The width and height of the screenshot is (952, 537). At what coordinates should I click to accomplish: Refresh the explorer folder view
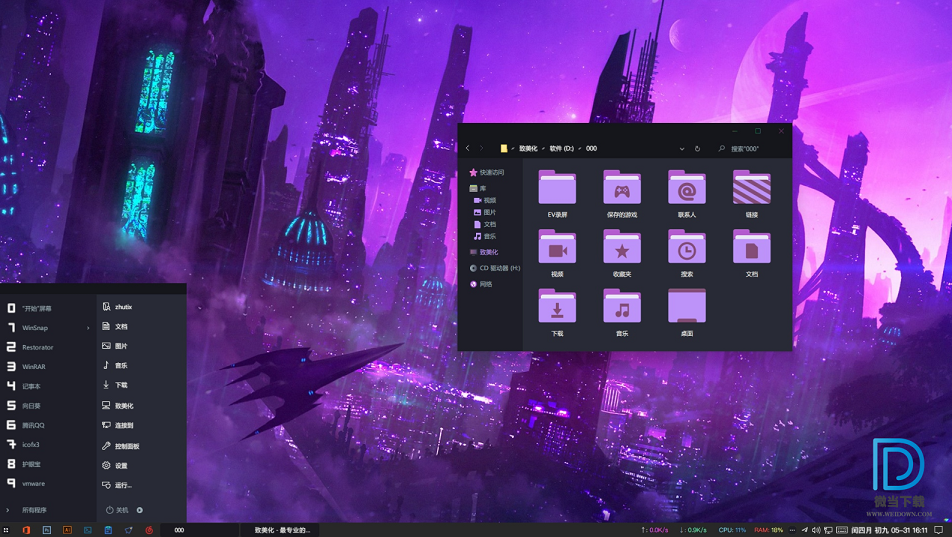[697, 148]
